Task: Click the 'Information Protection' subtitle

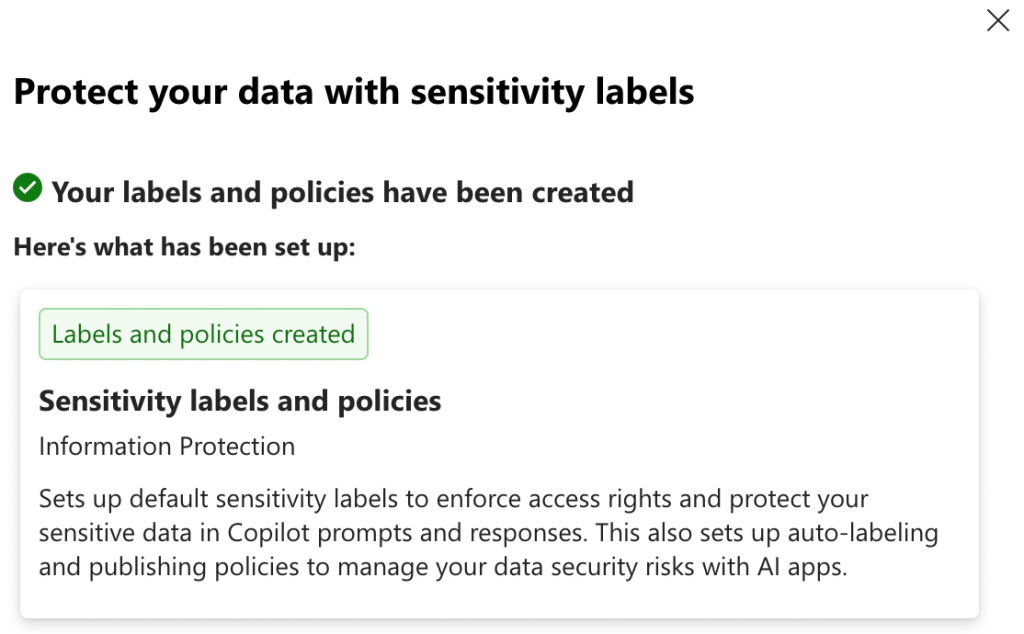Action: coord(167,446)
